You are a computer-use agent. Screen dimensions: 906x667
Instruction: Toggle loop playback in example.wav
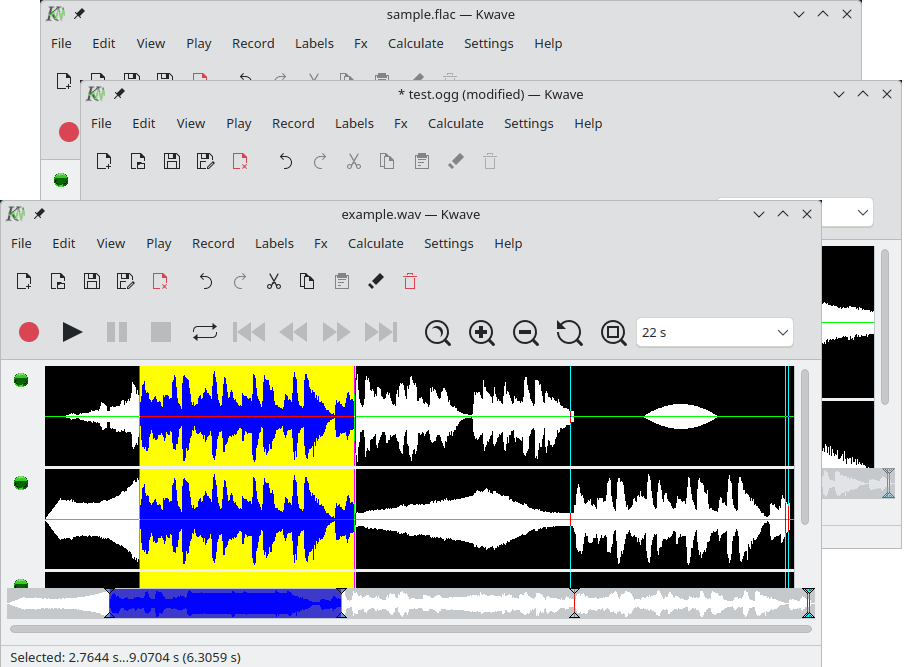click(205, 332)
